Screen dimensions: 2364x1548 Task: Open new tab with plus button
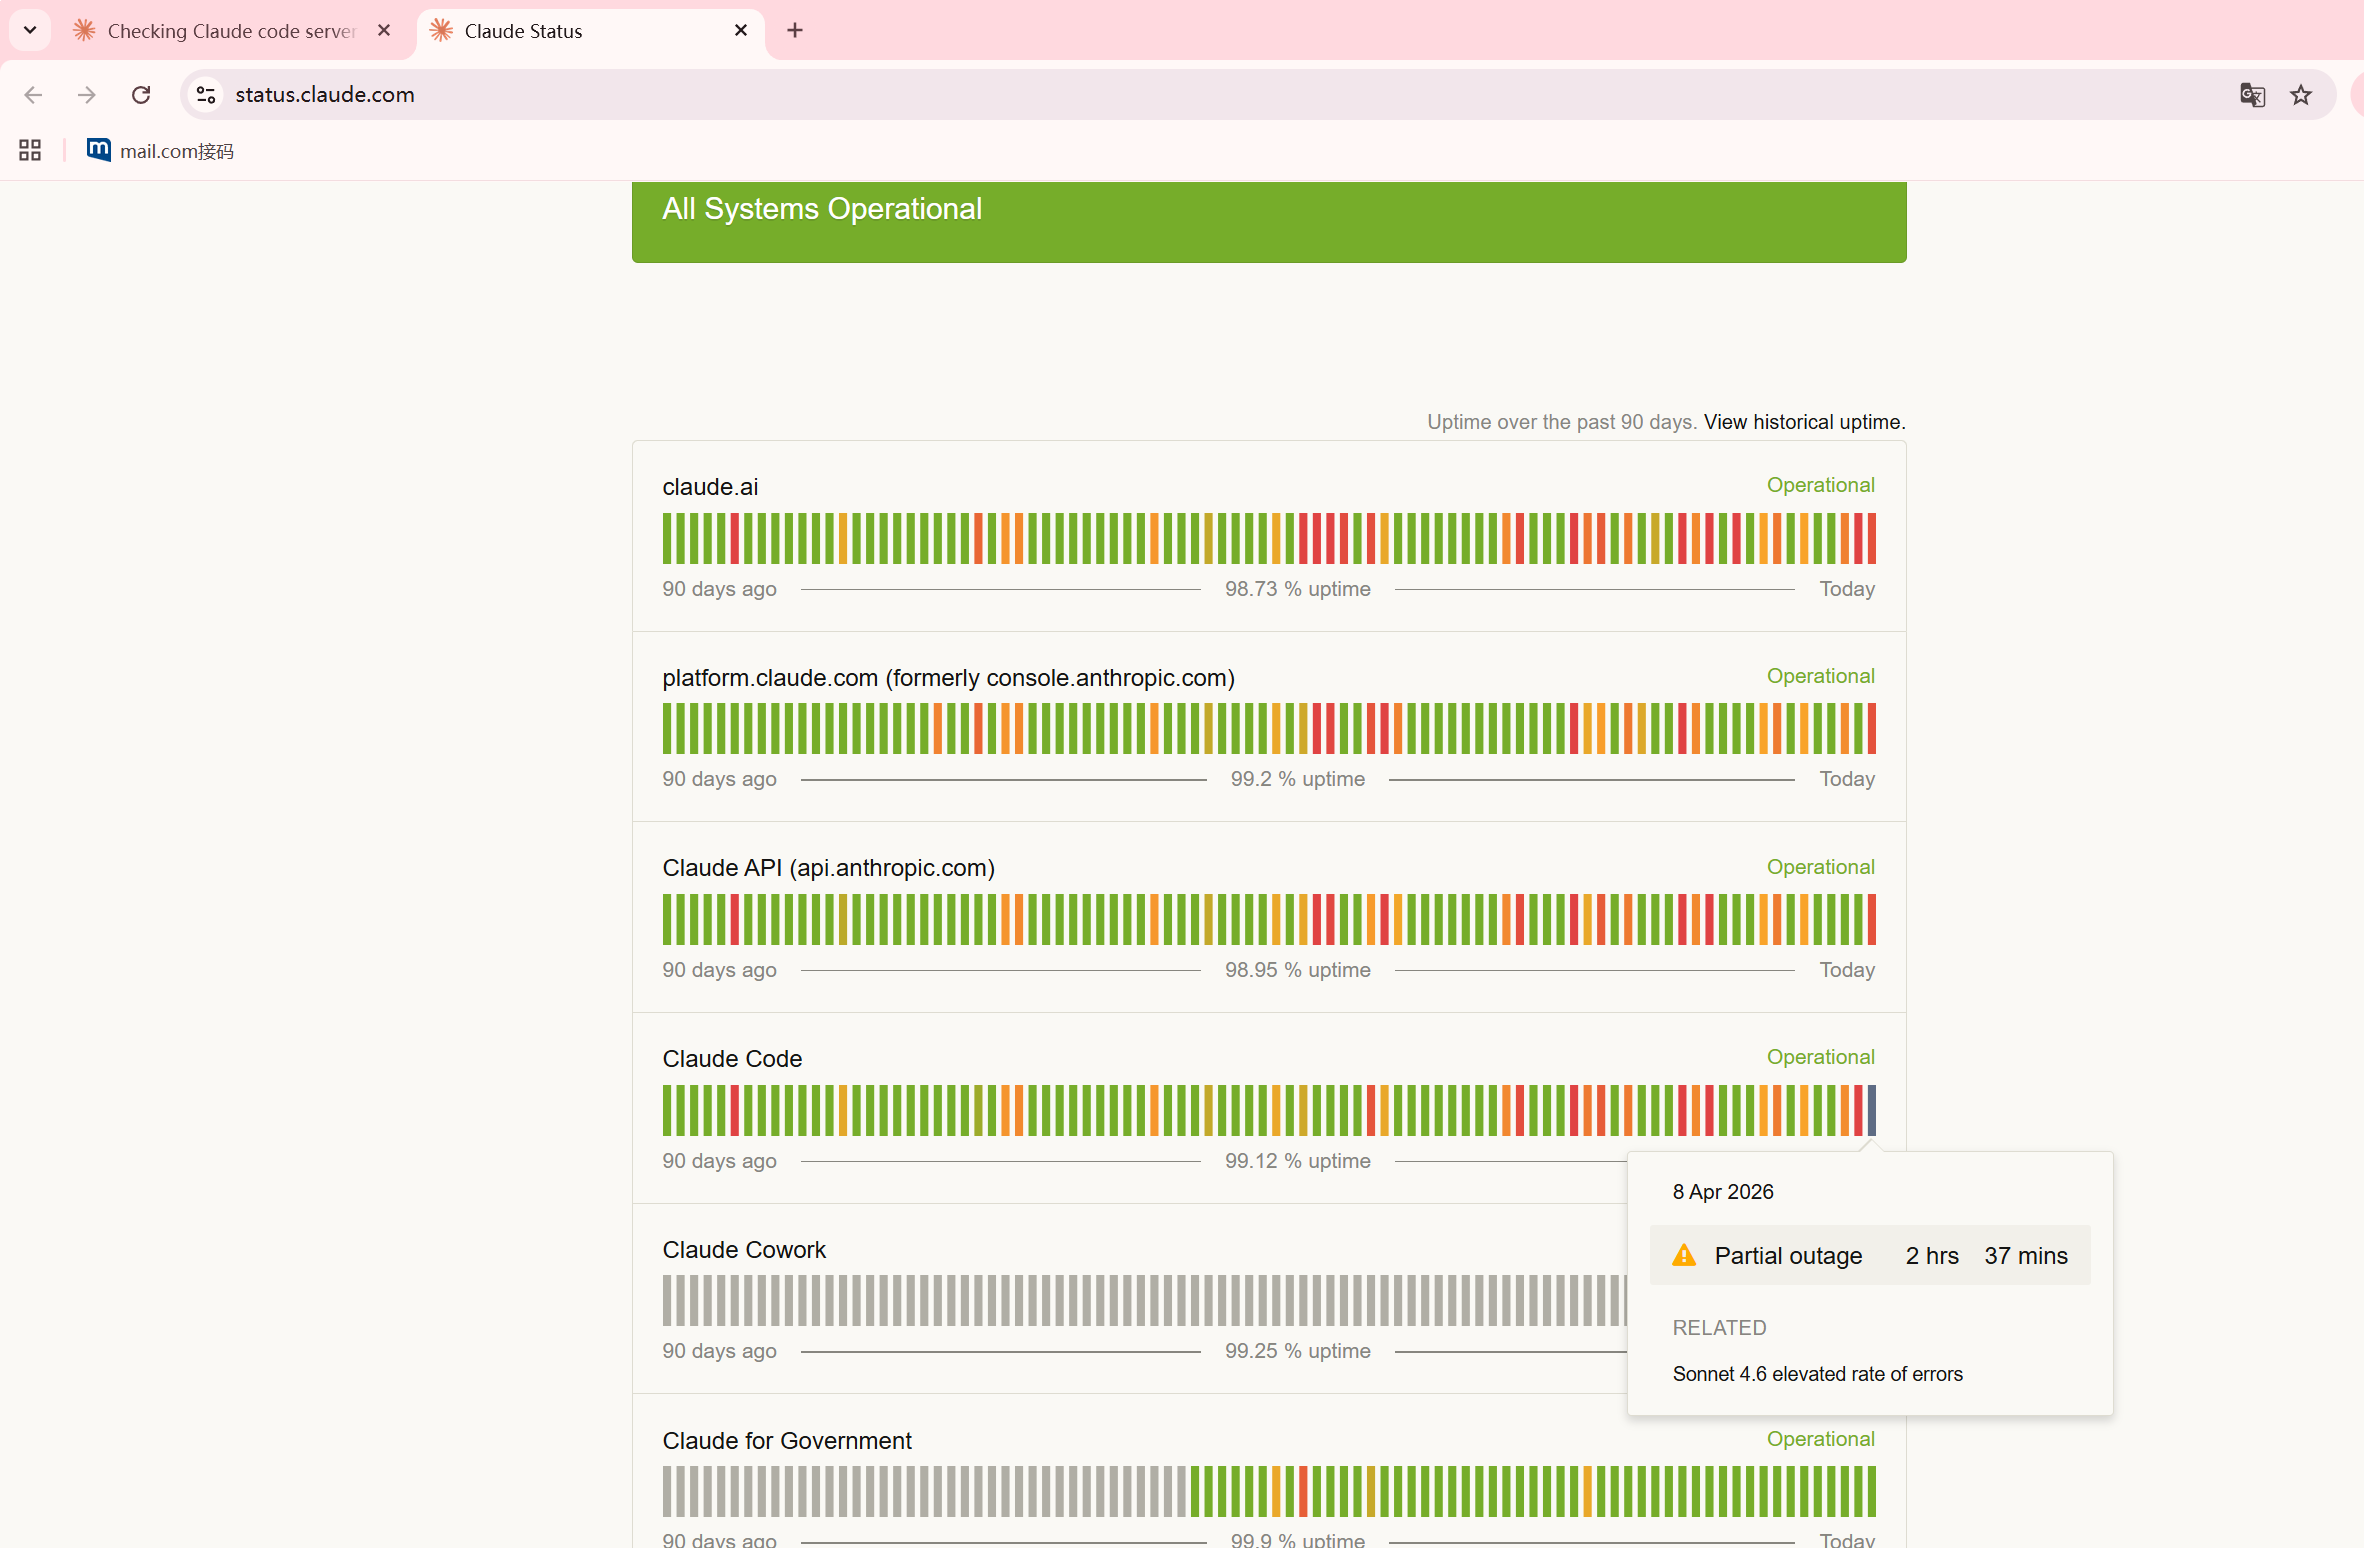click(x=795, y=31)
